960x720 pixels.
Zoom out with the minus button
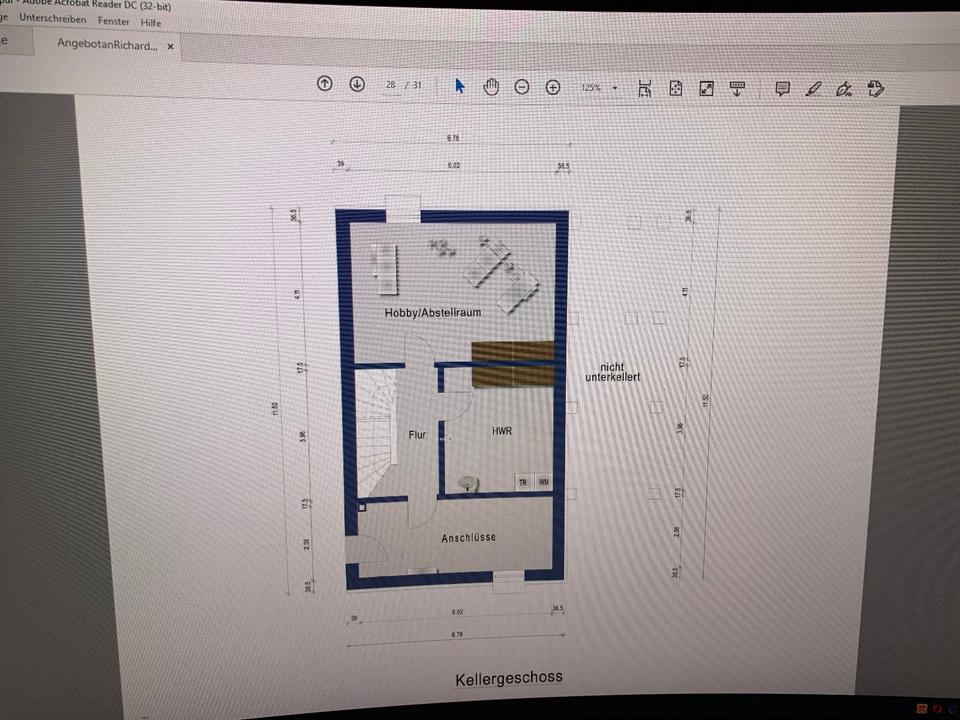click(x=521, y=87)
